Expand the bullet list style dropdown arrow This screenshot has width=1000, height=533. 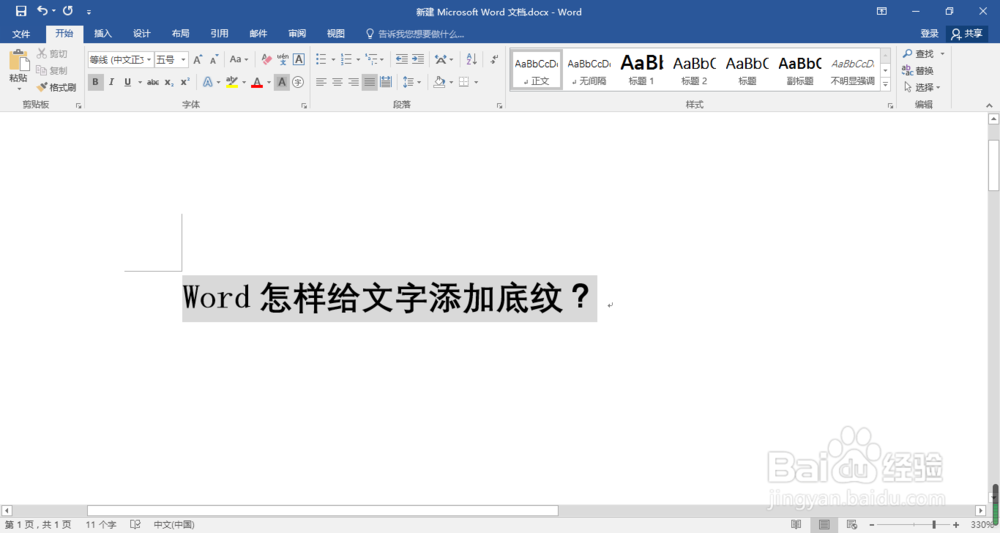point(333,60)
